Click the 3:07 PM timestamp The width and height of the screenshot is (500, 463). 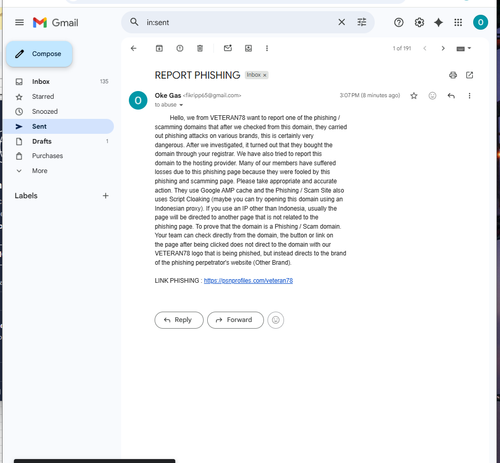coord(370,96)
